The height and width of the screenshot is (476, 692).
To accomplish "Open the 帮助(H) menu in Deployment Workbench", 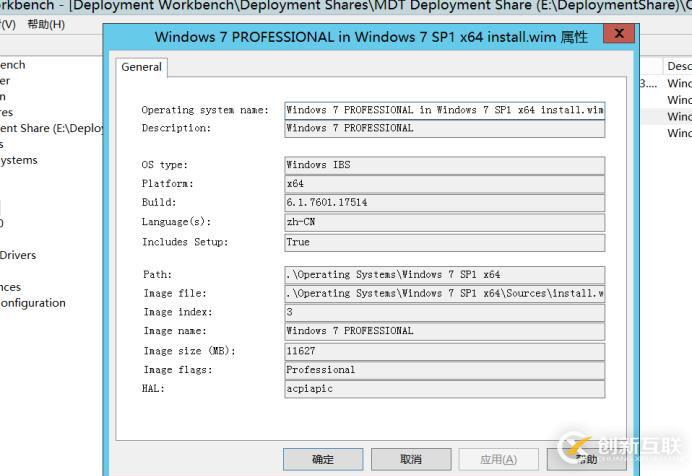I will click(46, 24).
